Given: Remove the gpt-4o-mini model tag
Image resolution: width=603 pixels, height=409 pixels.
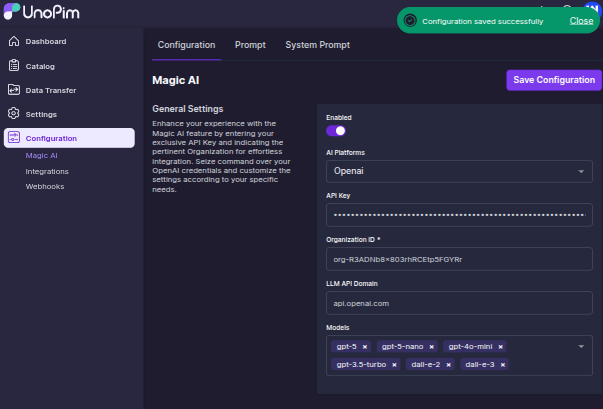Looking at the screenshot, I should click(500, 347).
